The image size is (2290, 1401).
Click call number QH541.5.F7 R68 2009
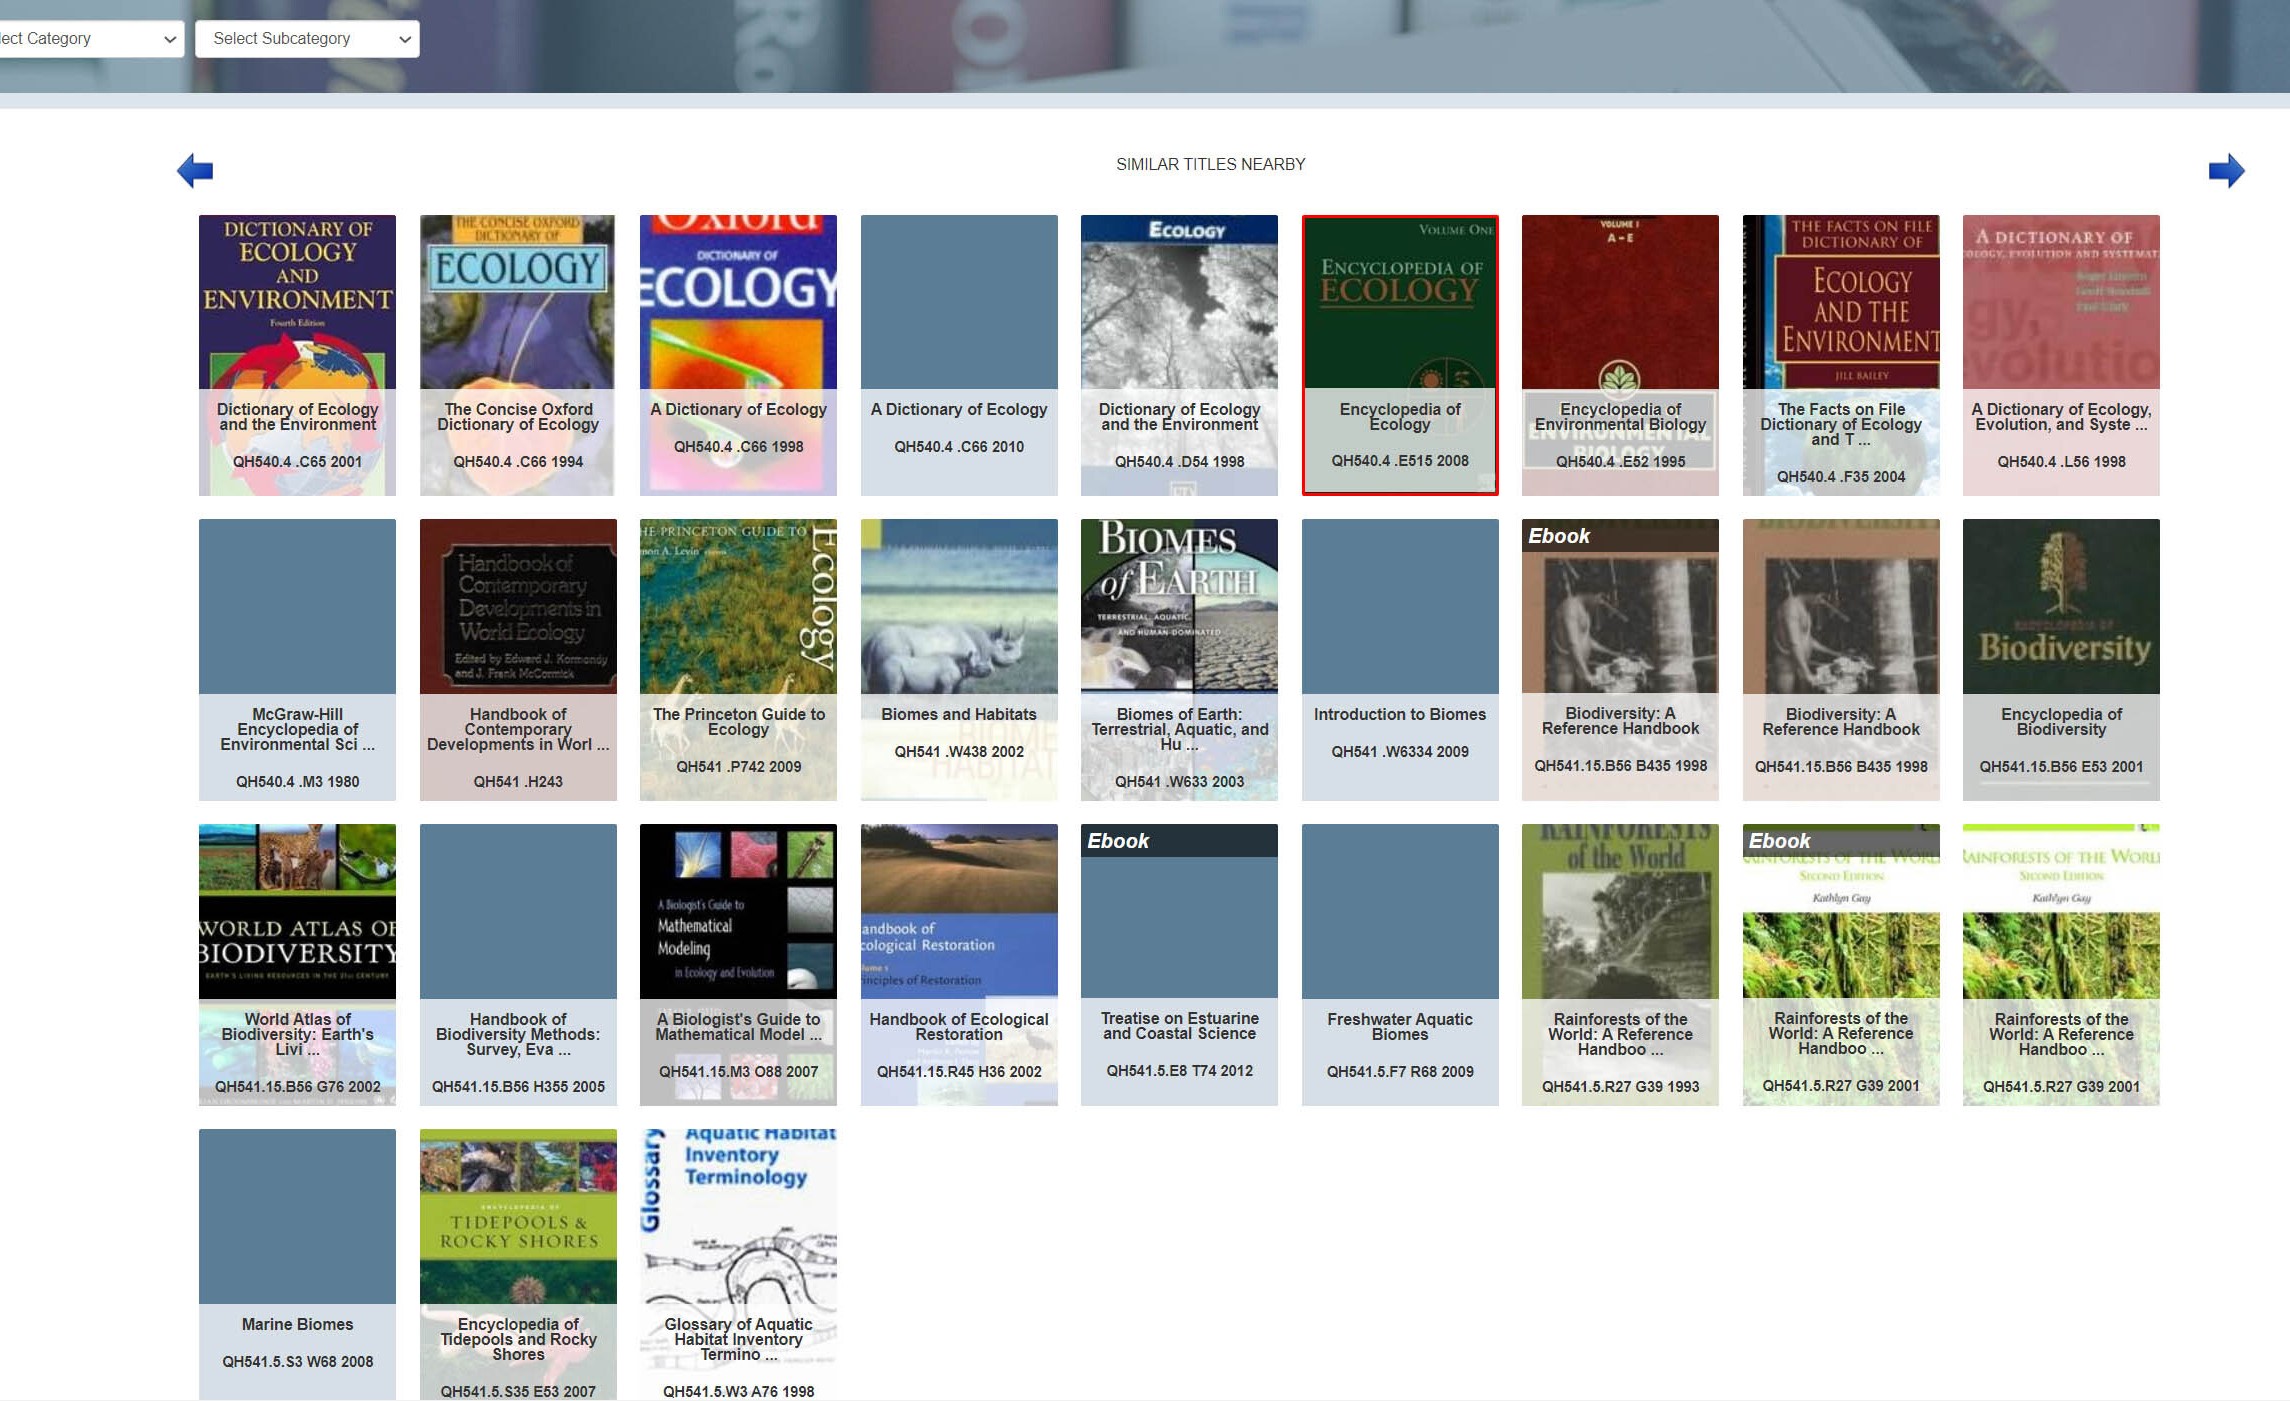[1400, 1072]
